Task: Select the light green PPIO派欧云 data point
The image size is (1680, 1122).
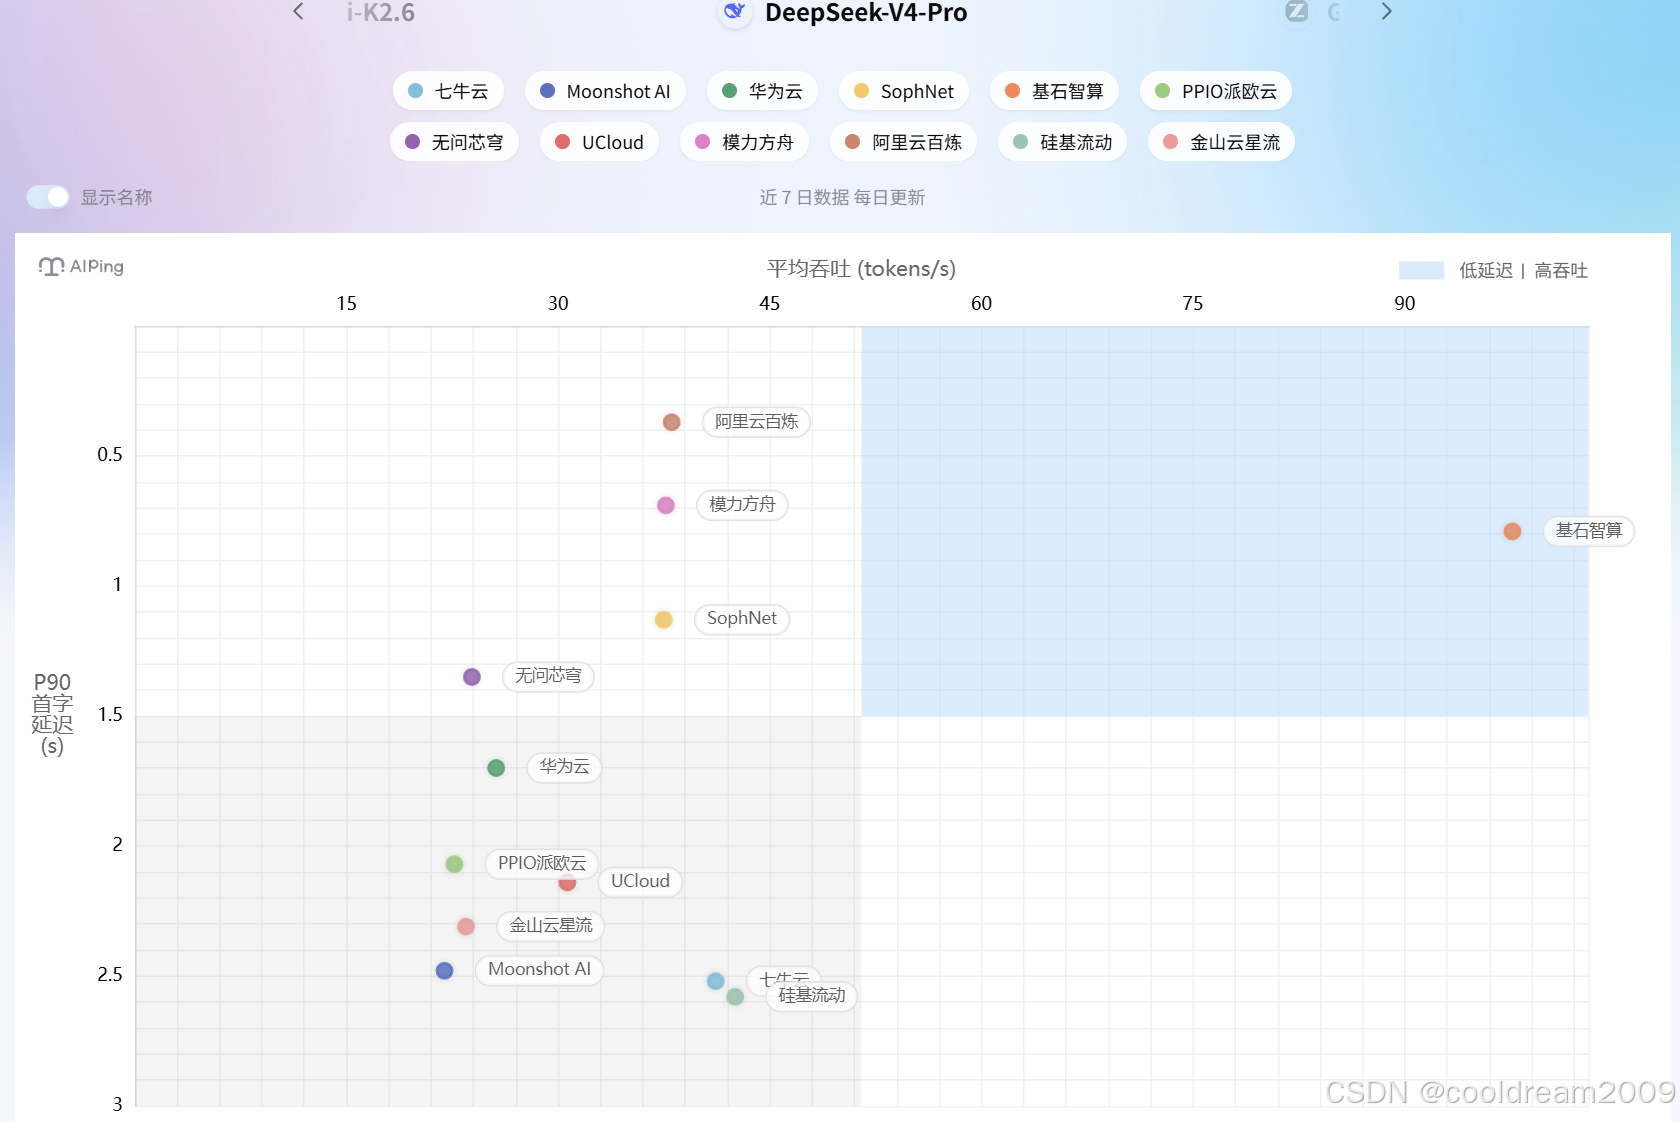Action: coord(454,864)
